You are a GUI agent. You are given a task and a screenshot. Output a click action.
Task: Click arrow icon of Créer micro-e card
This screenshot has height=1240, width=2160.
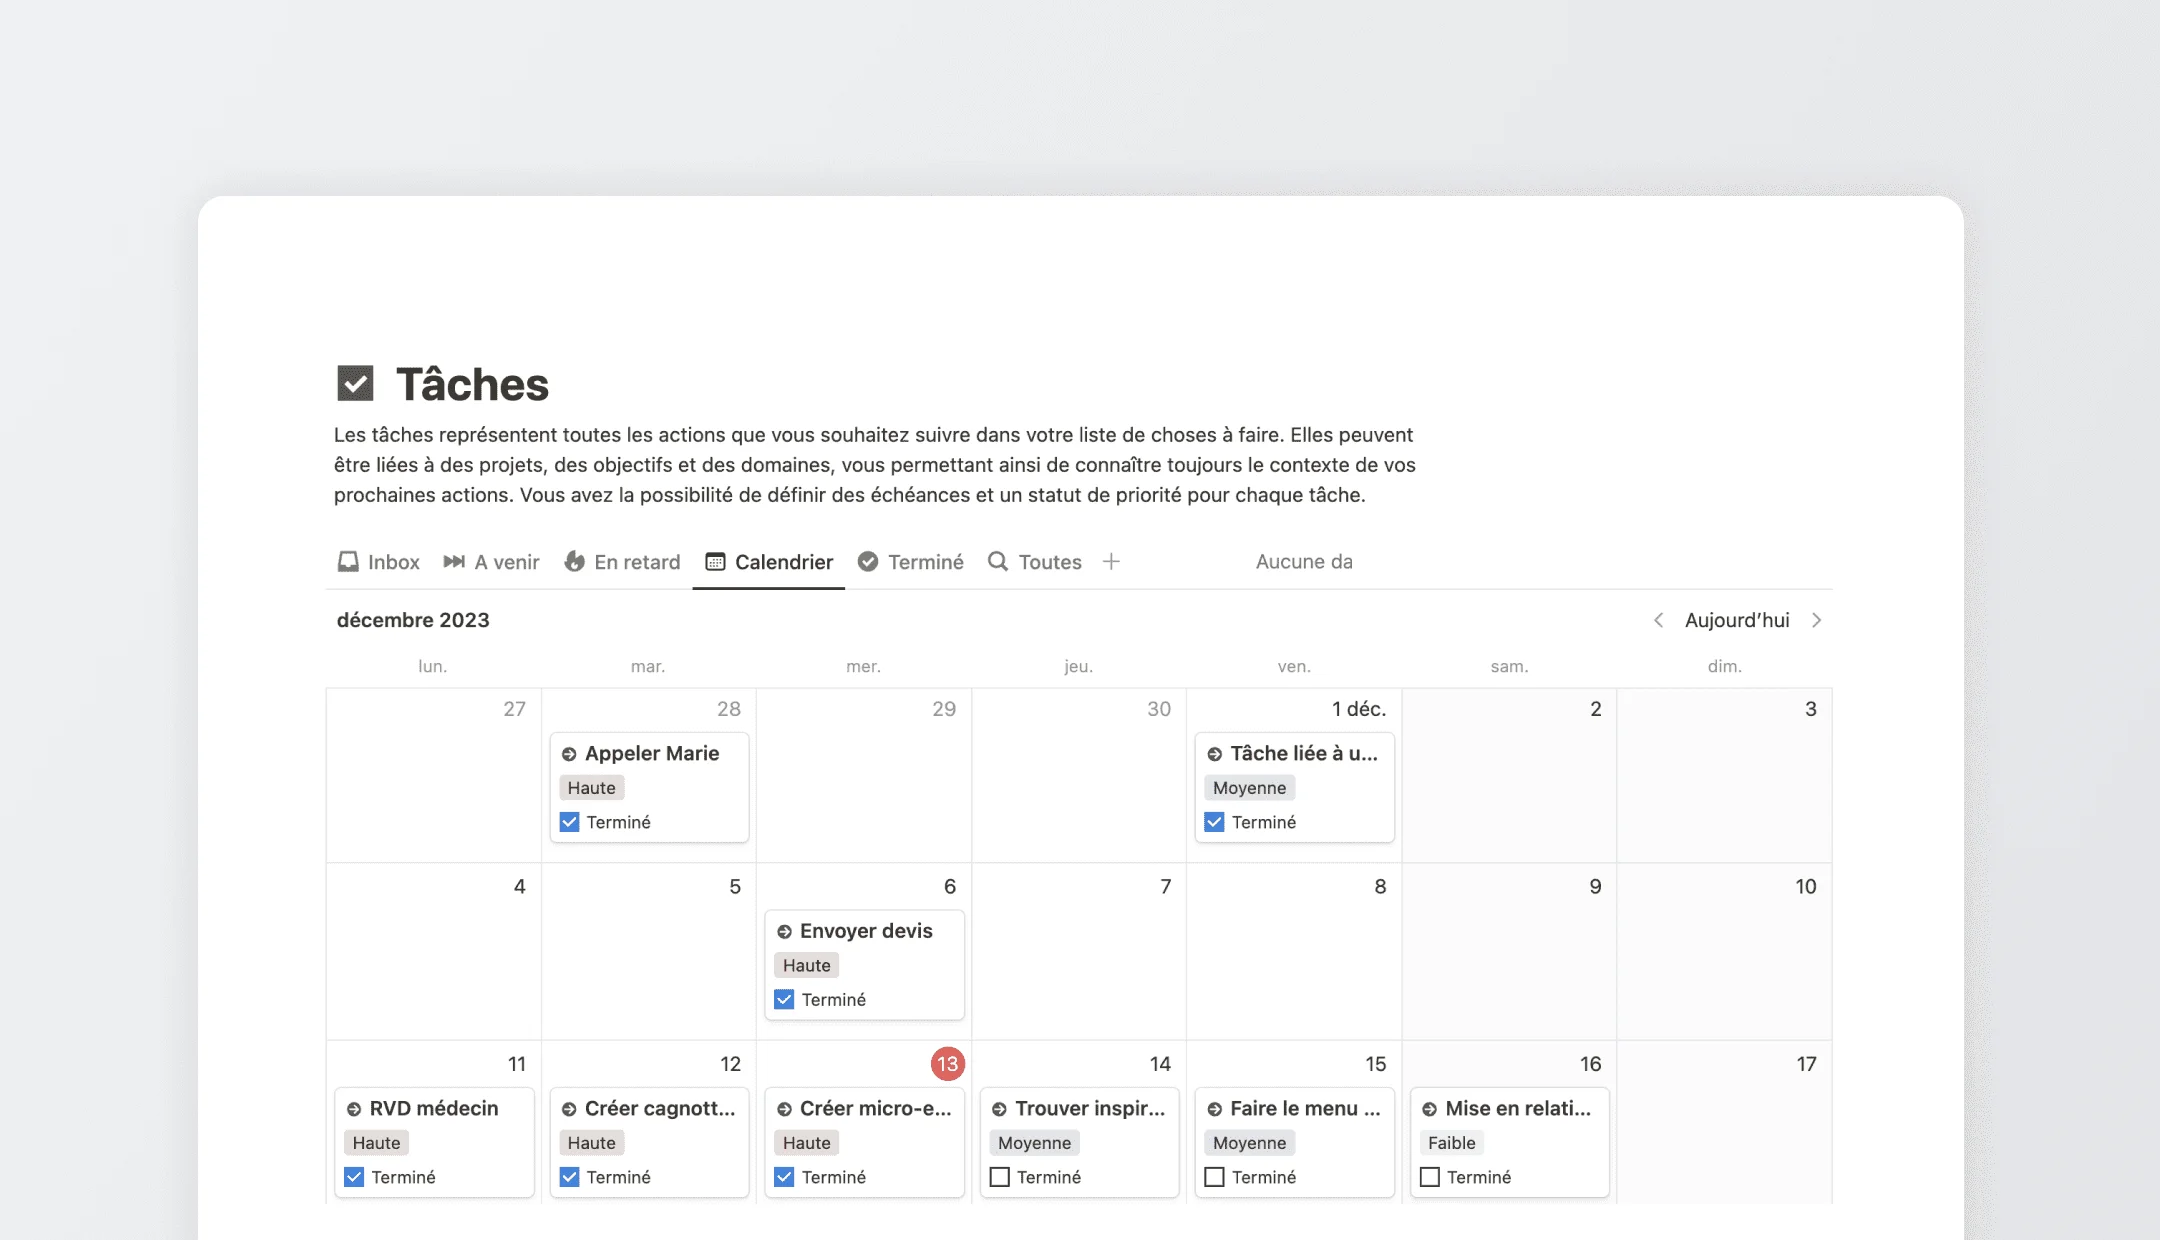(x=784, y=1109)
